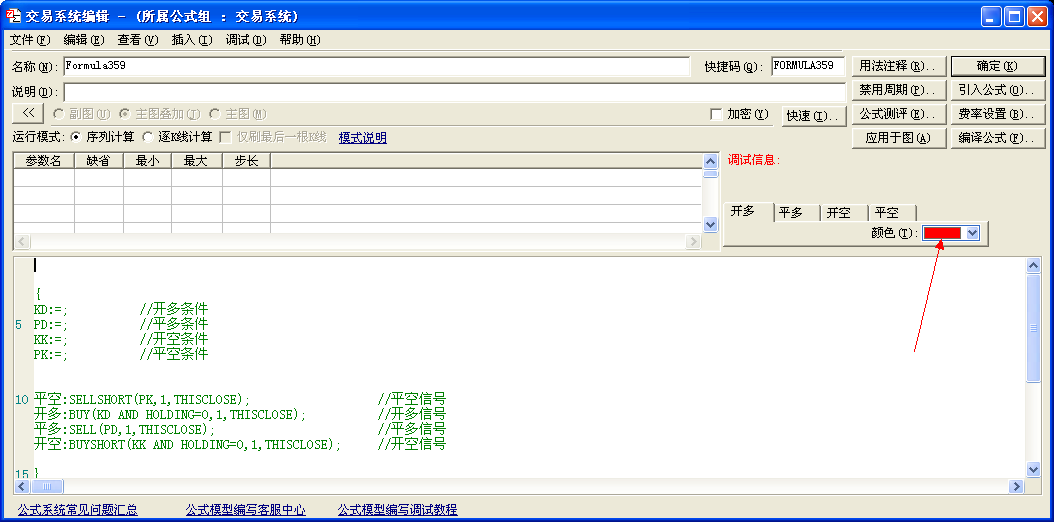
Task: Select the 逐K线计算 run mode
Action: (x=149, y=137)
